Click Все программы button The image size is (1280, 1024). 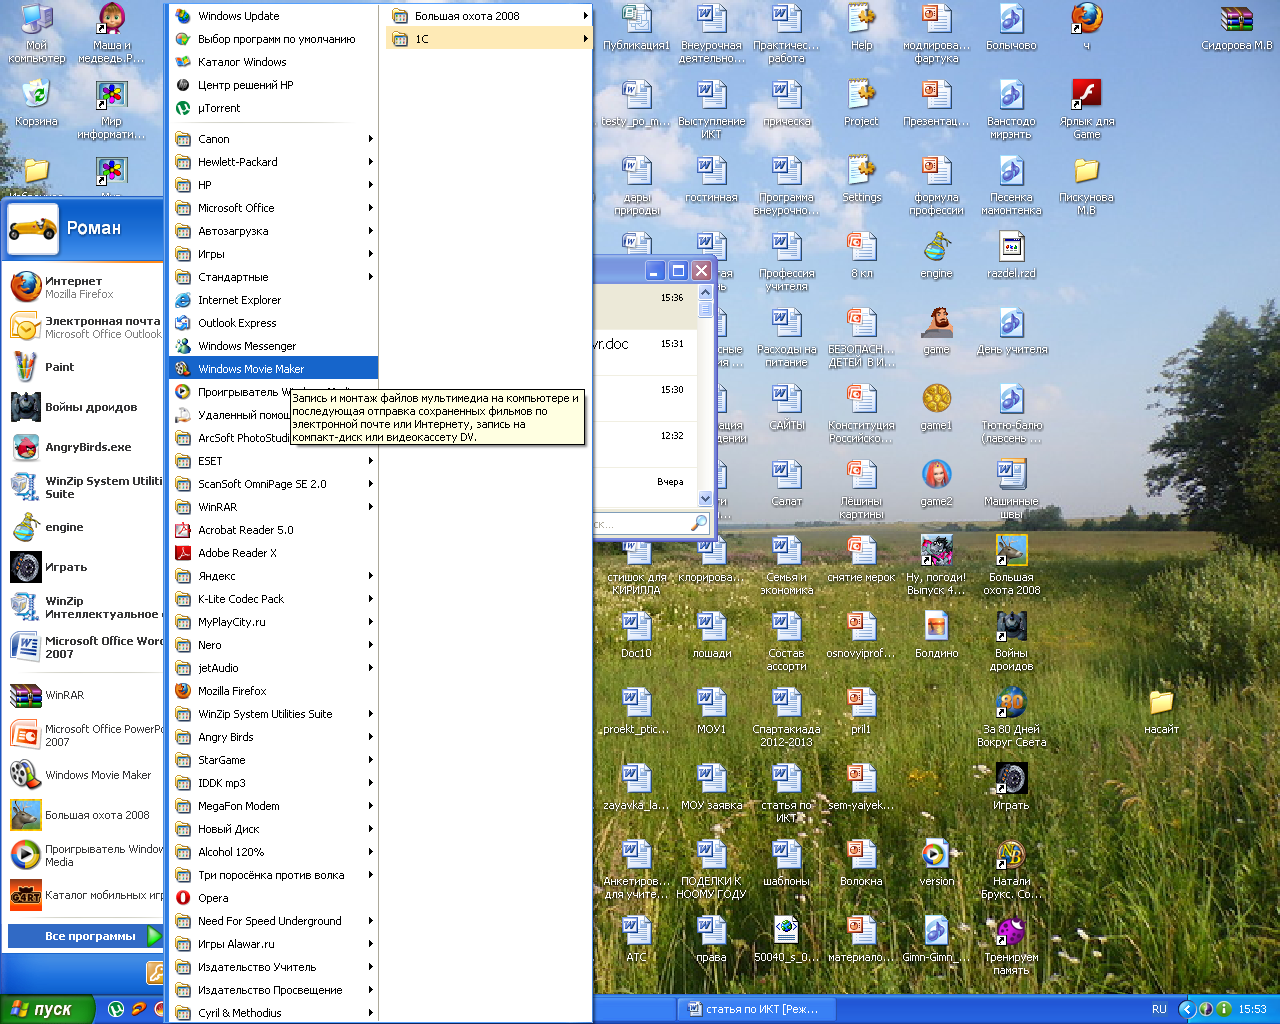tap(84, 936)
